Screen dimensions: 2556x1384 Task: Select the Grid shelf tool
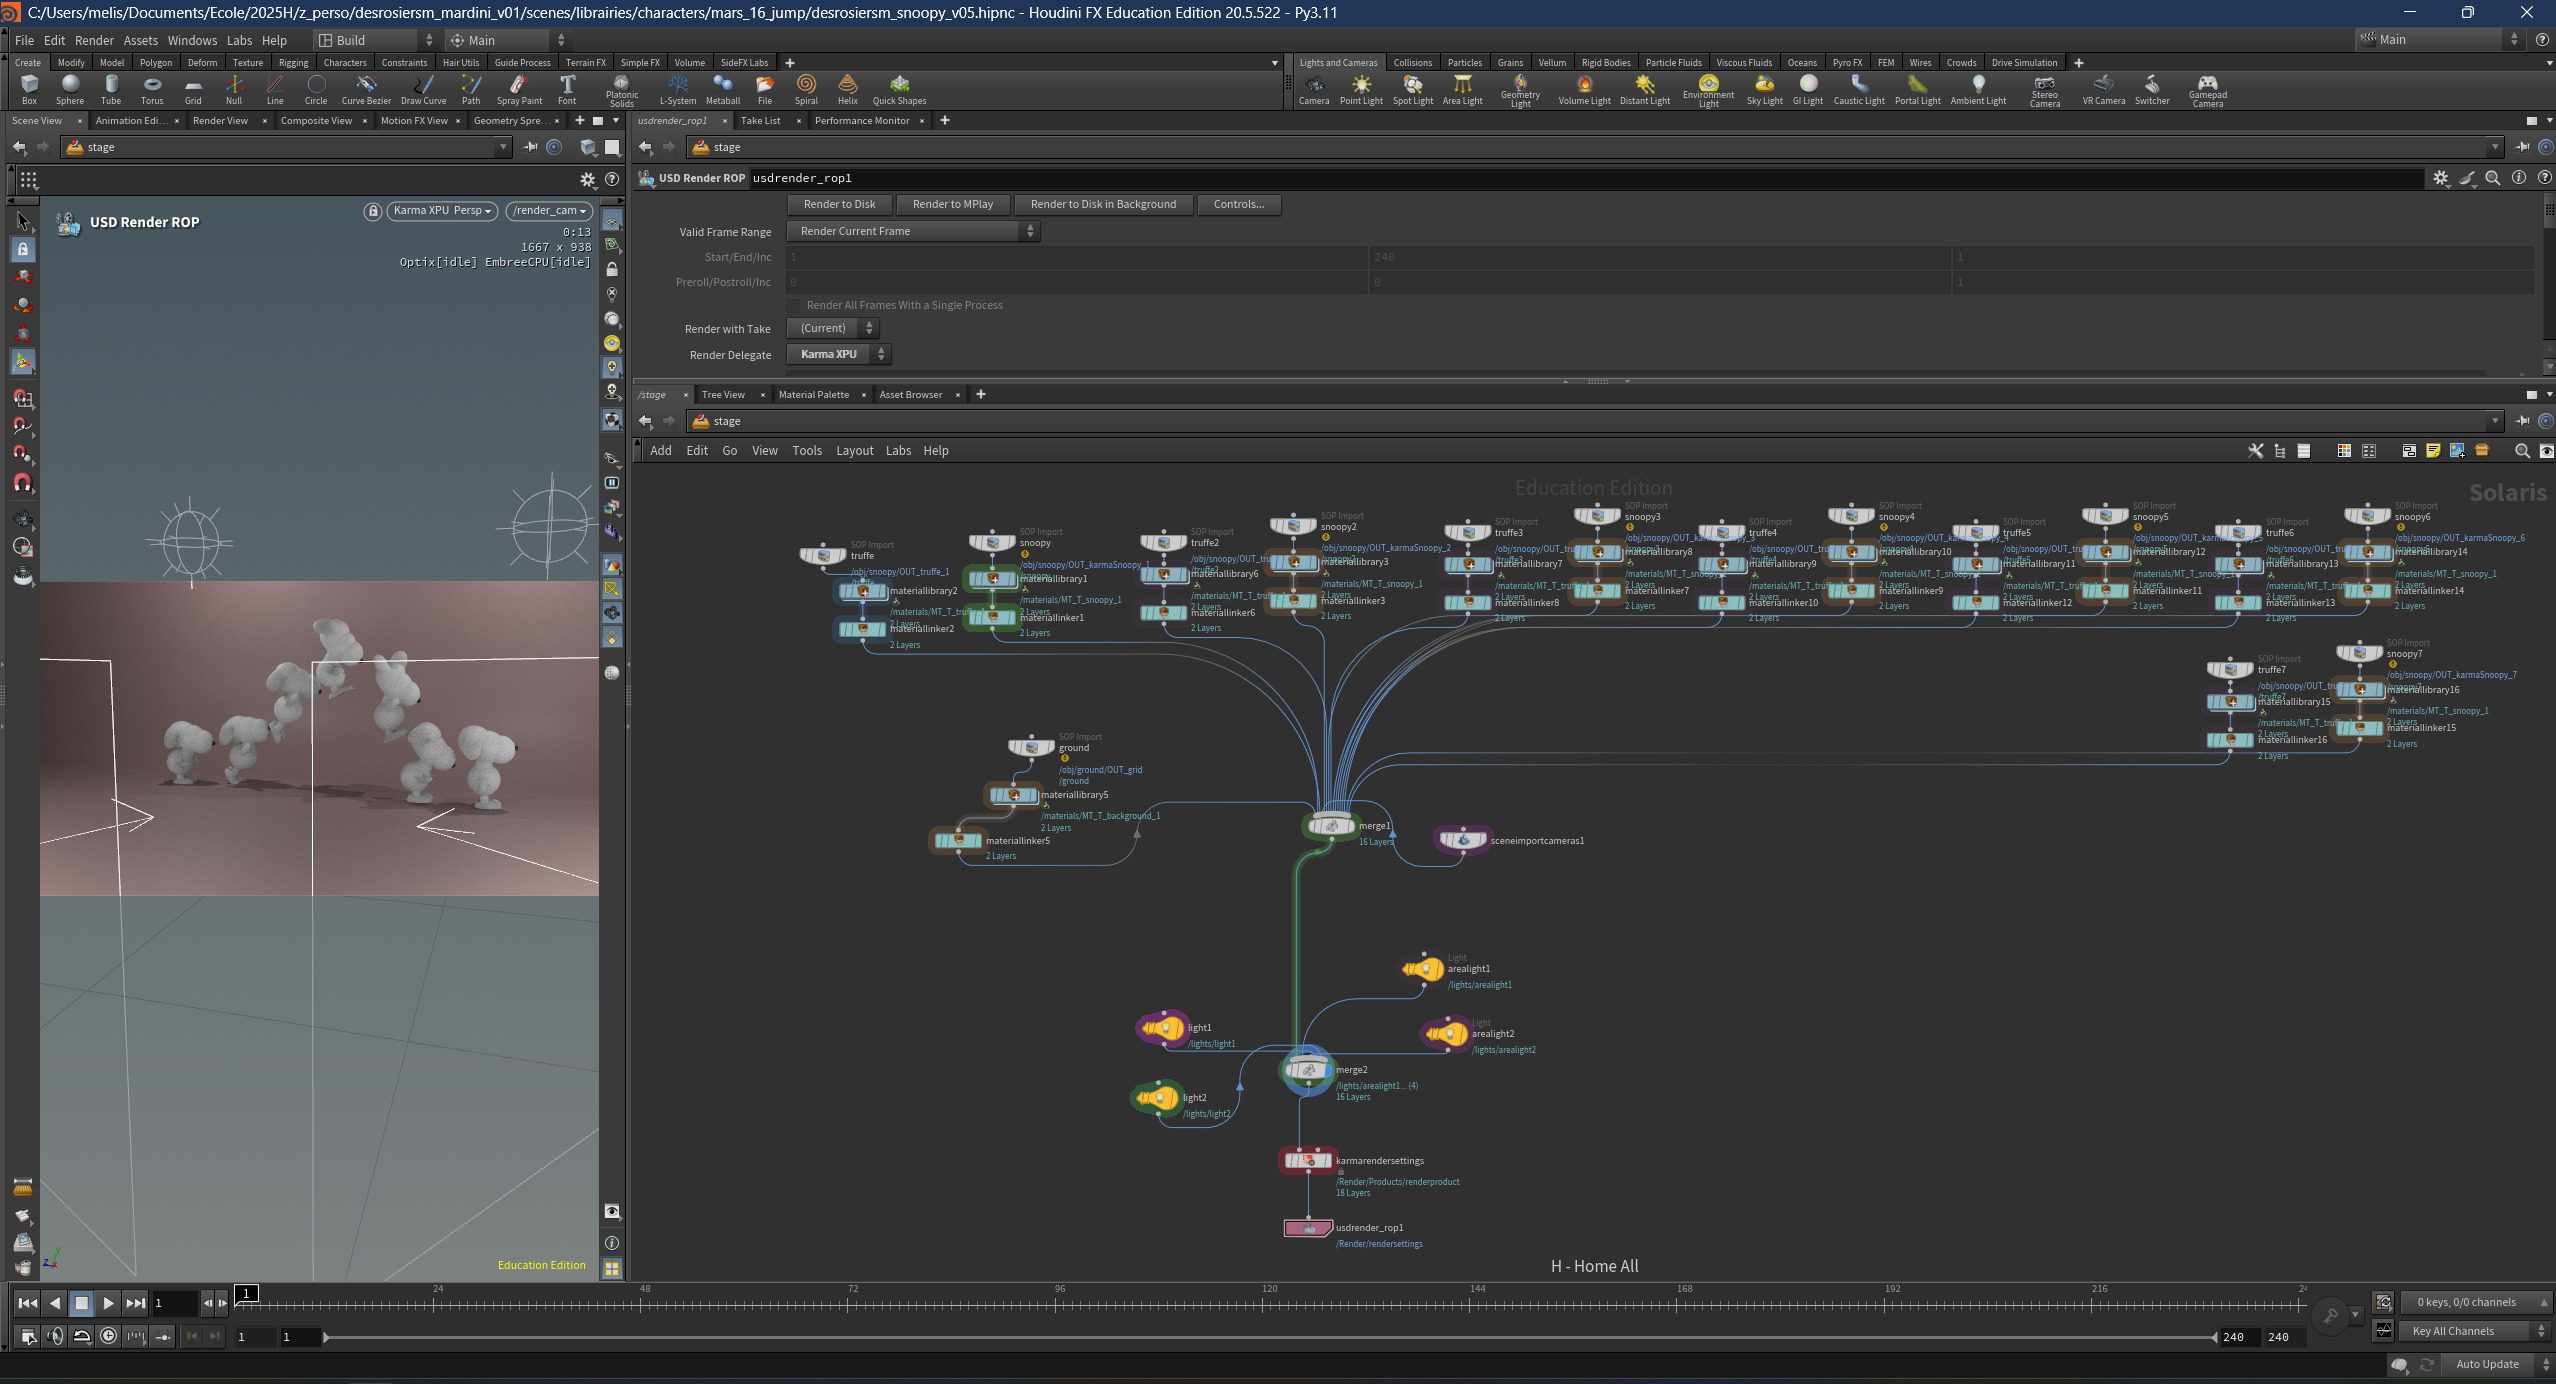tap(193, 89)
